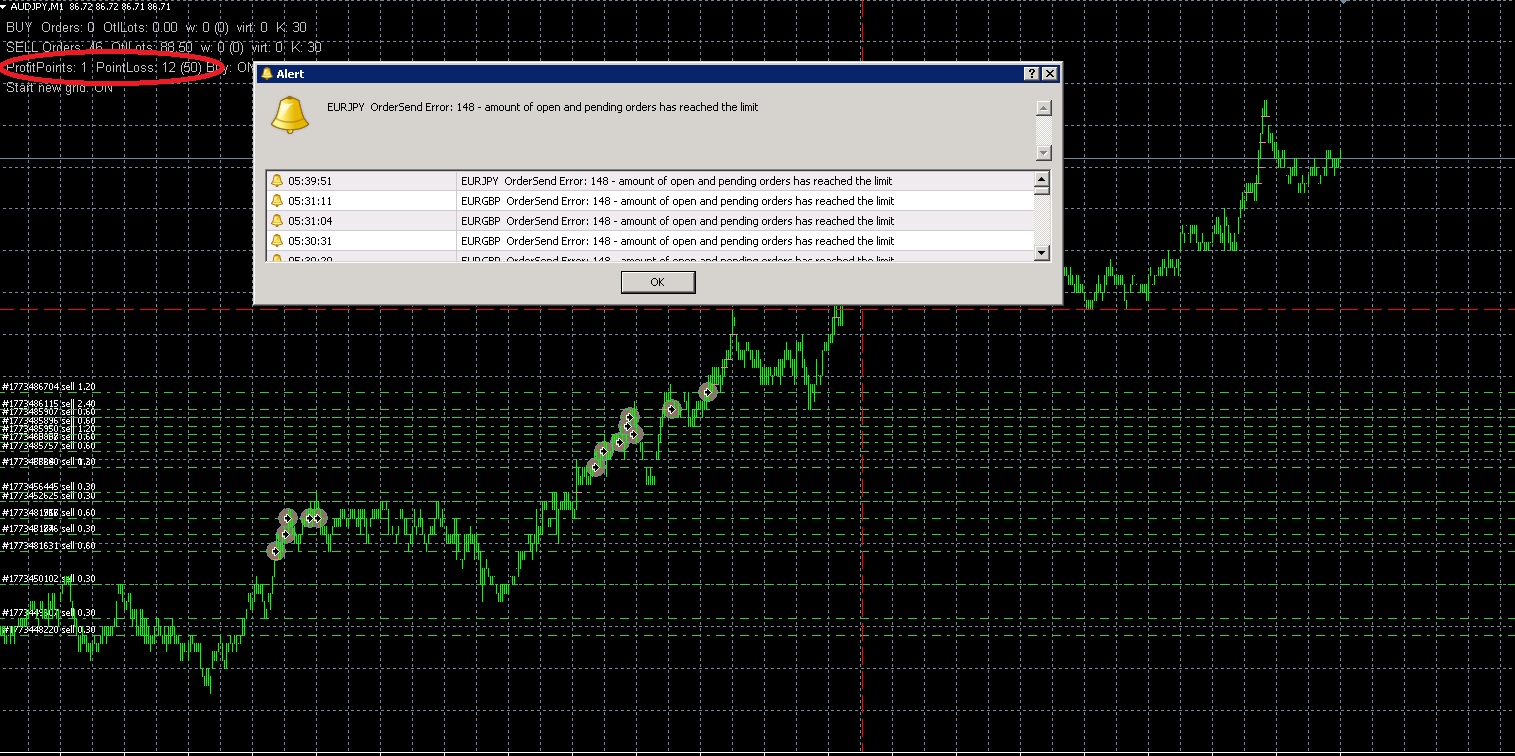Click order label #1773452625 sell 0.30
The height and width of the screenshot is (756, 1515).
pyautogui.click(x=49, y=496)
